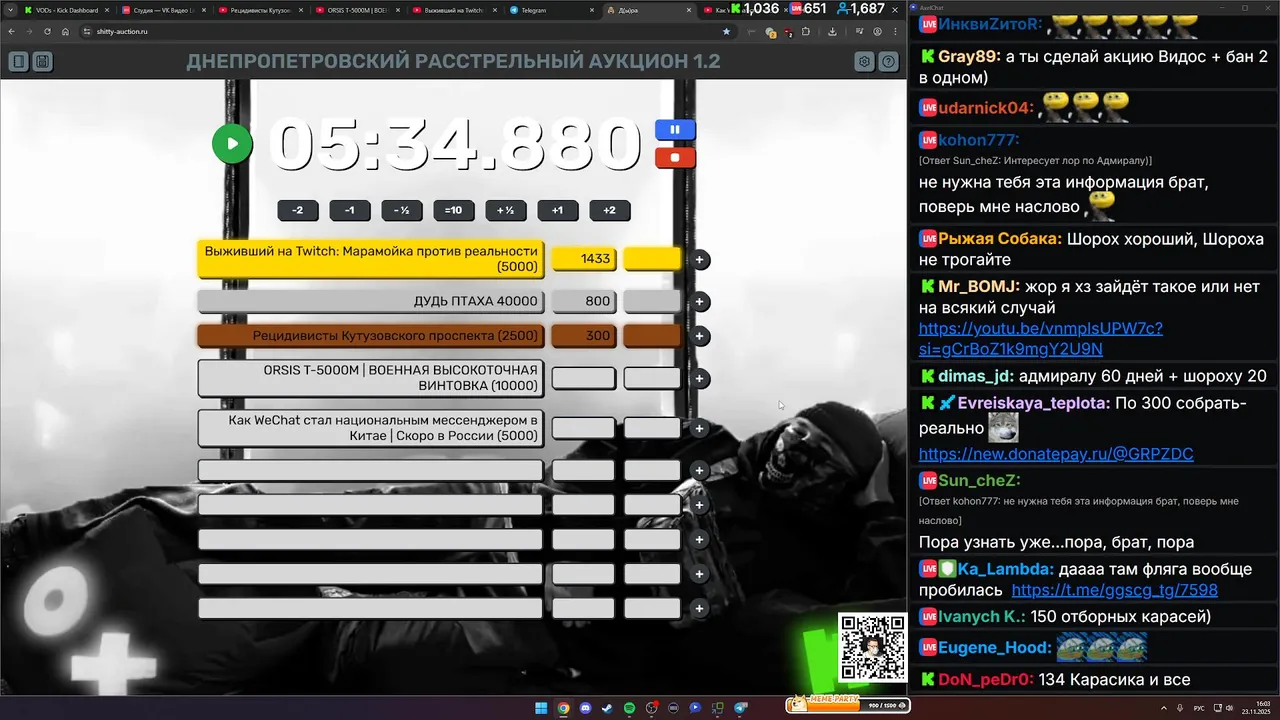Edit the 300 amount field
1280x720 pixels.
tap(584, 336)
